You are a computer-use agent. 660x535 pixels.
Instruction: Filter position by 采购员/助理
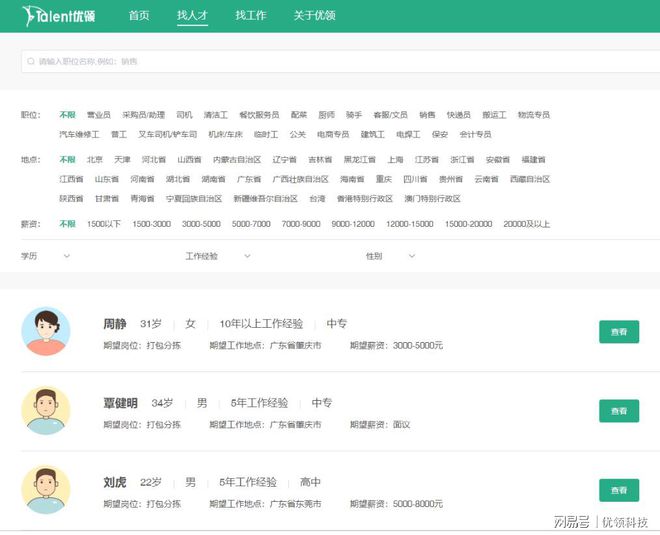[x=144, y=114]
